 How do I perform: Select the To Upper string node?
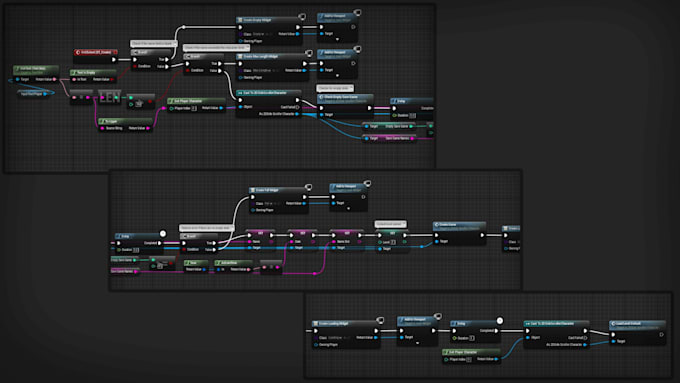(125, 125)
